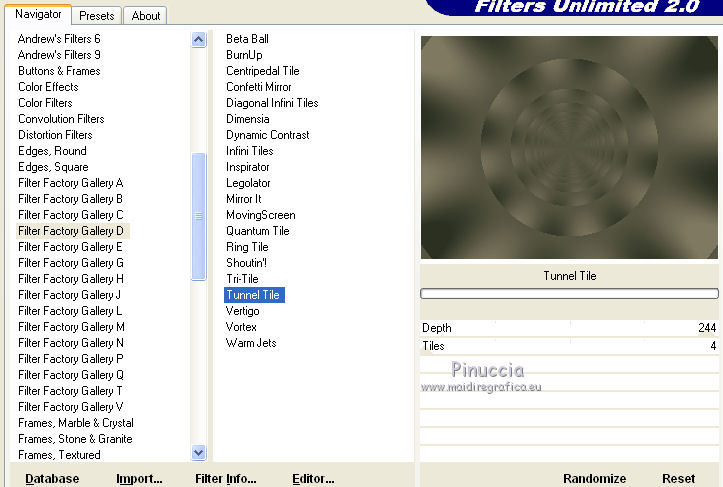
Task: Select Filter Factory Gallery P
Action: pos(71,359)
